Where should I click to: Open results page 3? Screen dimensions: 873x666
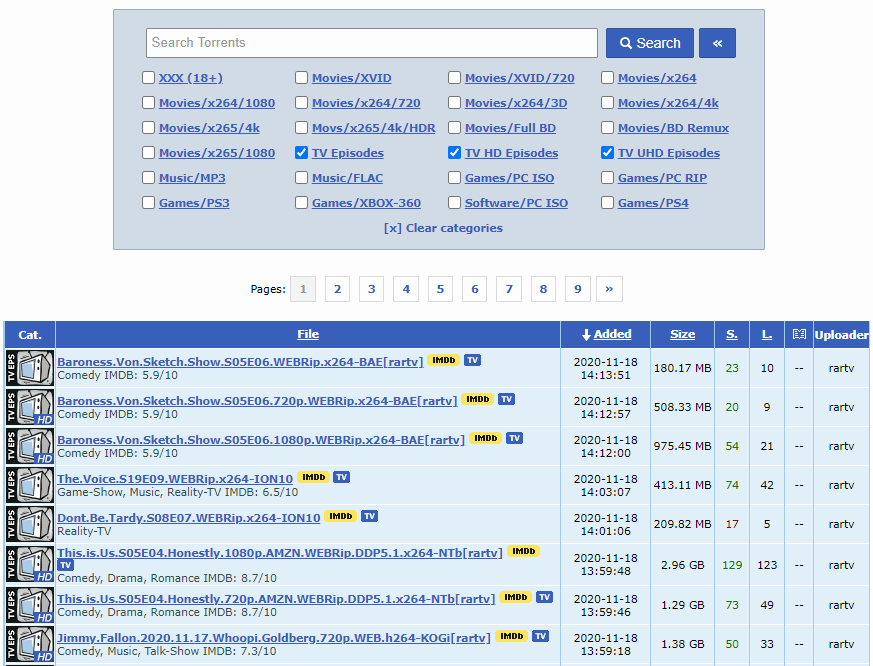[x=371, y=289]
